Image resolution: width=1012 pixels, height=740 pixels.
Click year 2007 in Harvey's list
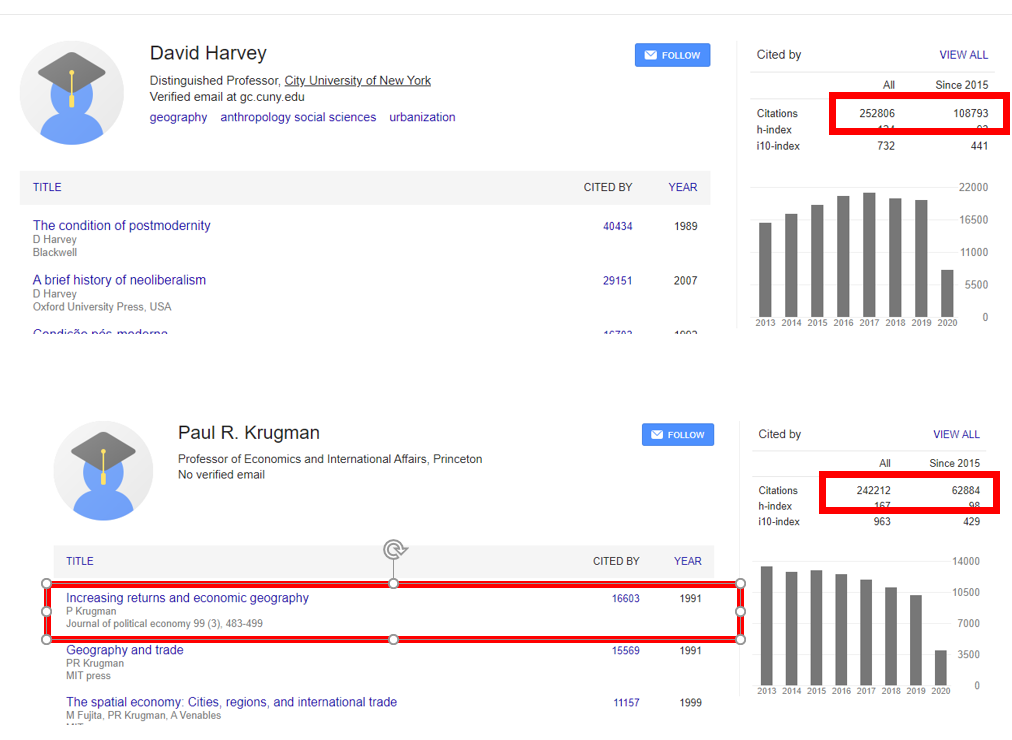coord(685,281)
